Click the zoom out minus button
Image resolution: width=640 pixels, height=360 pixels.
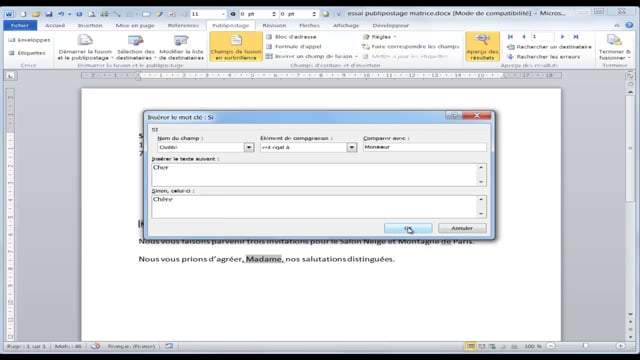(x=551, y=346)
